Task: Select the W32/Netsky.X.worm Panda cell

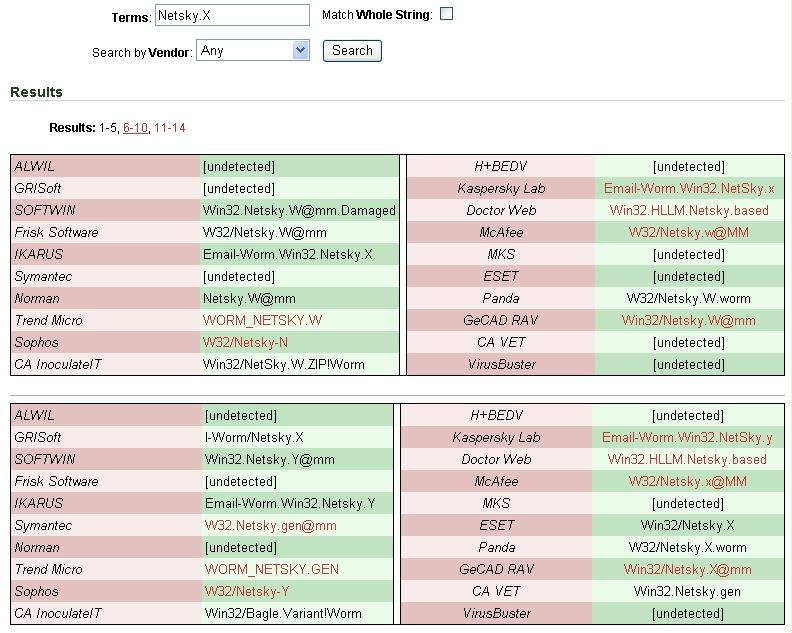Action: pyautogui.click(x=687, y=547)
